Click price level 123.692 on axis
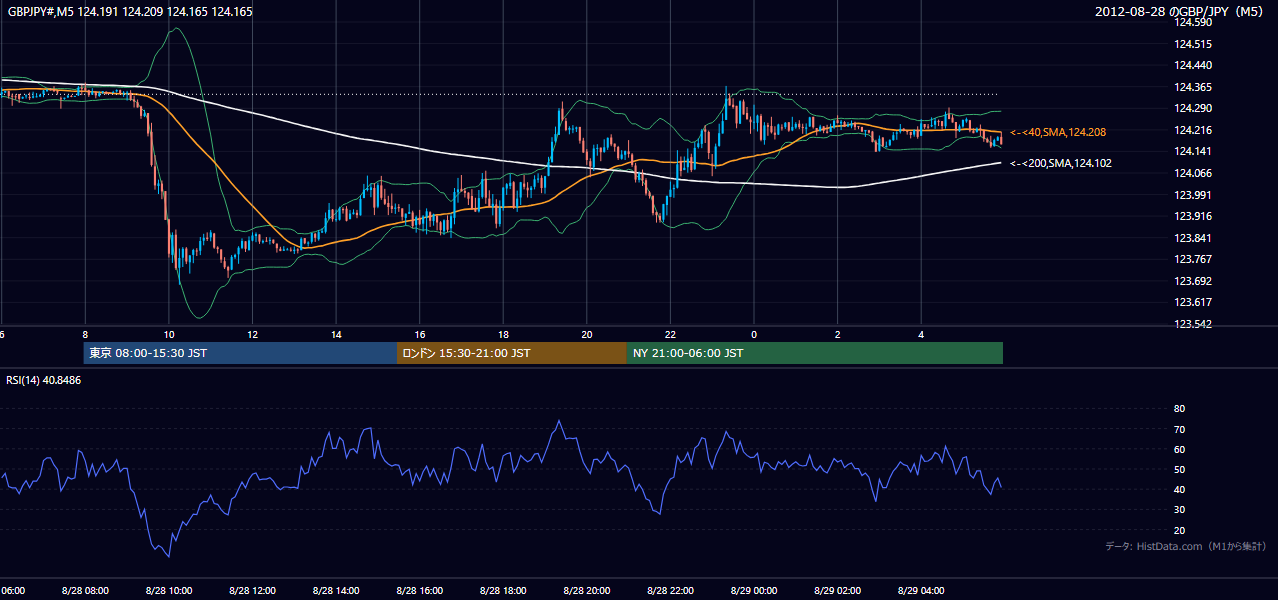This screenshot has width=1278, height=600. coord(1192,281)
